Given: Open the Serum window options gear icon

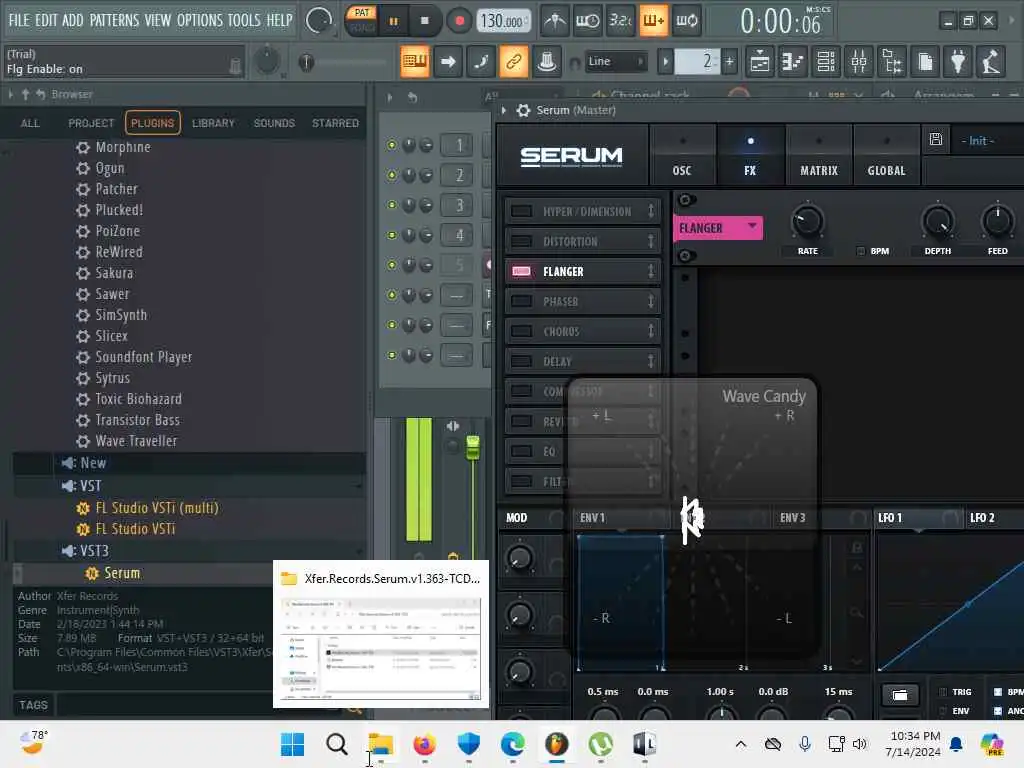Looking at the screenshot, I should pyautogui.click(x=523, y=110).
